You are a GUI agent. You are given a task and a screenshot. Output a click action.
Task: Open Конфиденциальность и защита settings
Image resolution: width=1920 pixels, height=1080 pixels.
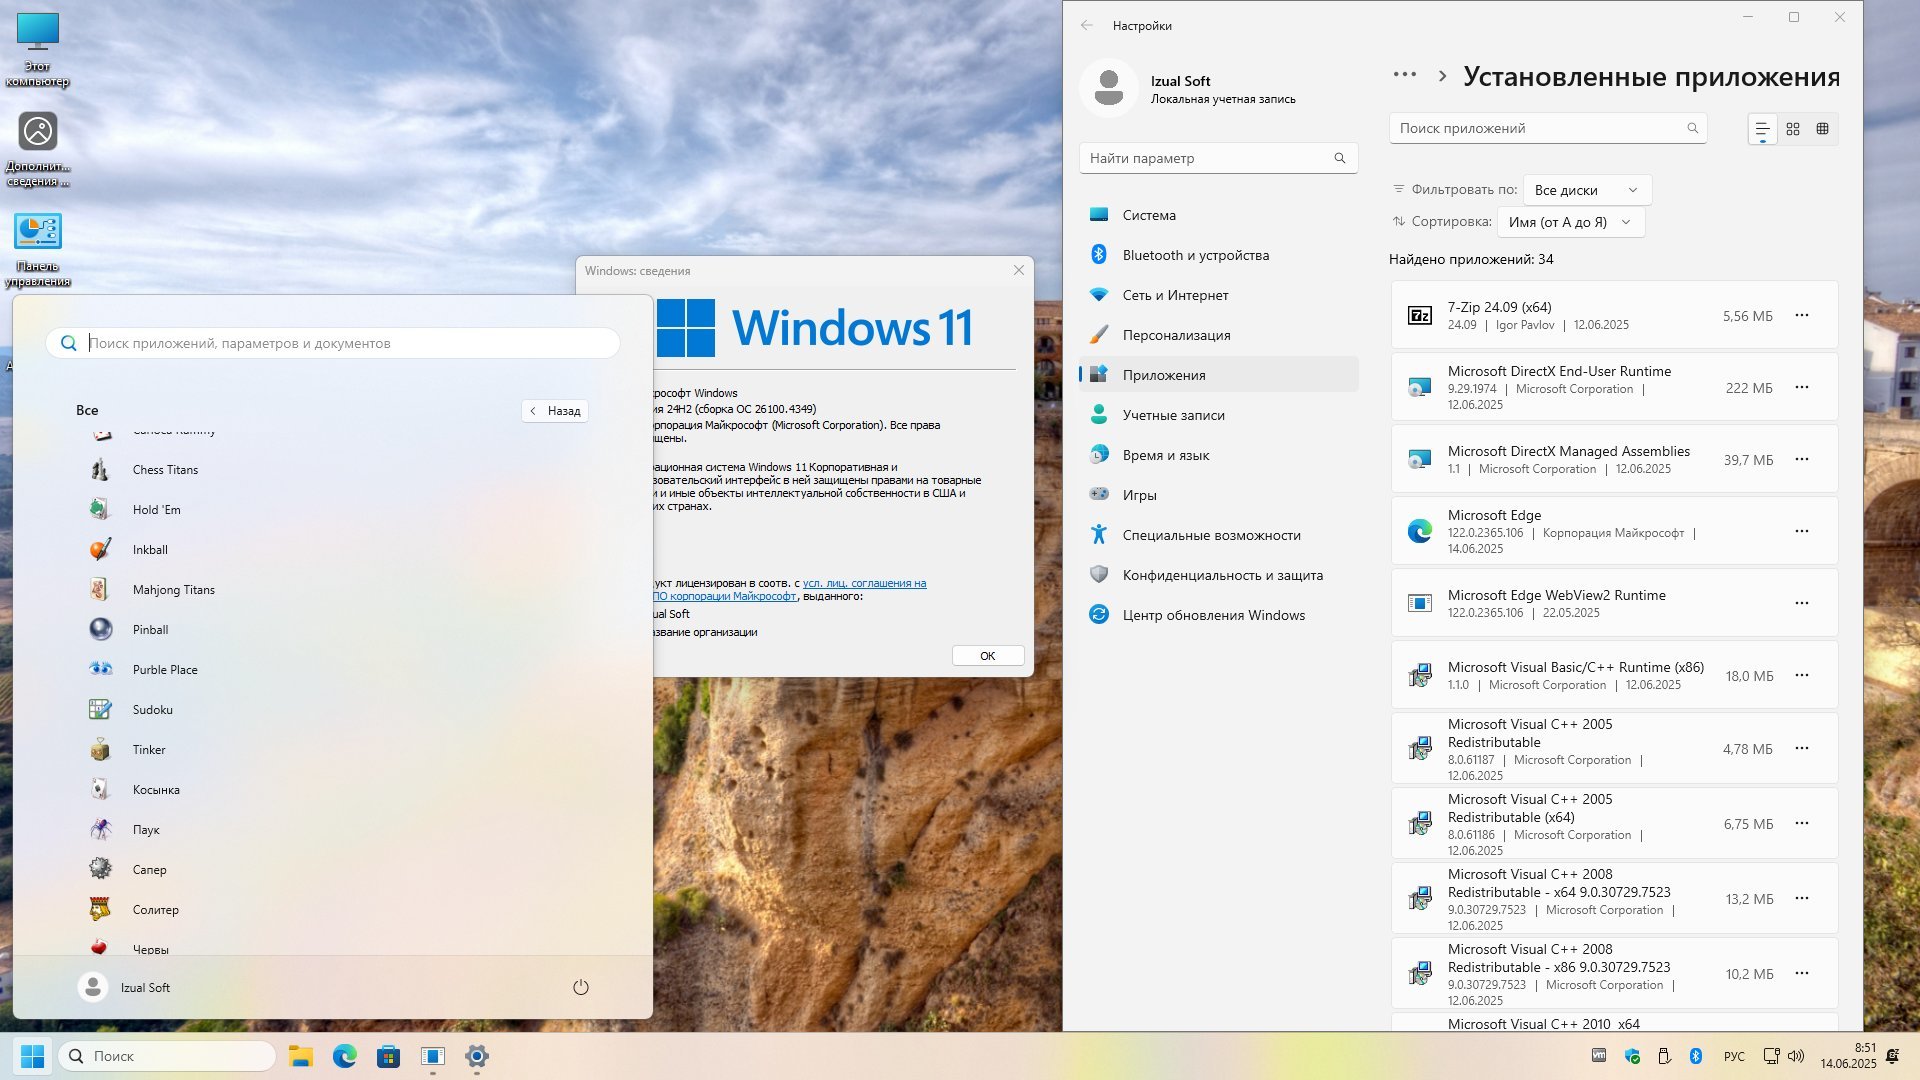click(1218, 575)
